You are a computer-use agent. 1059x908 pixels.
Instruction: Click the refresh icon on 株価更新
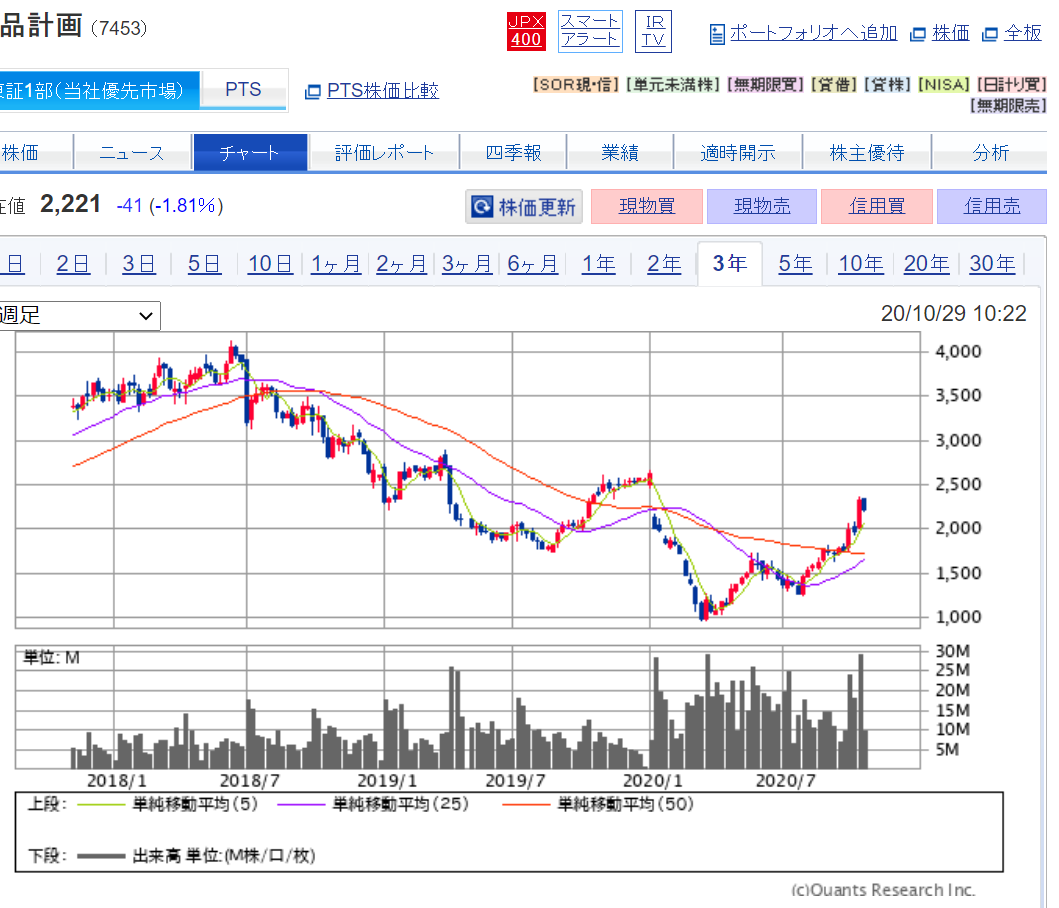(x=482, y=206)
